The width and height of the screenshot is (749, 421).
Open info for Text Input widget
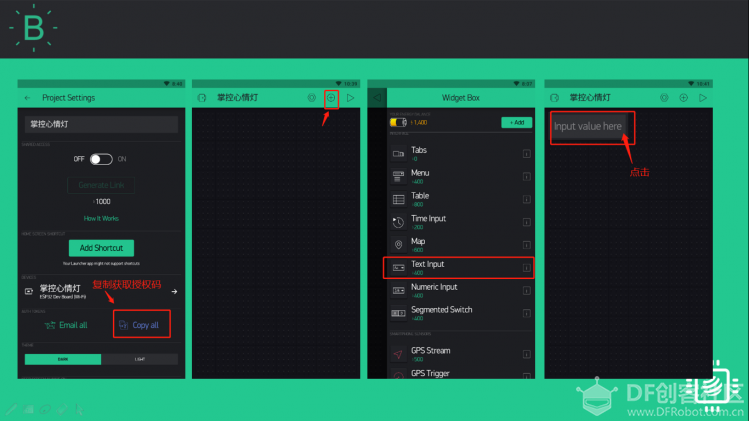tap(526, 268)
